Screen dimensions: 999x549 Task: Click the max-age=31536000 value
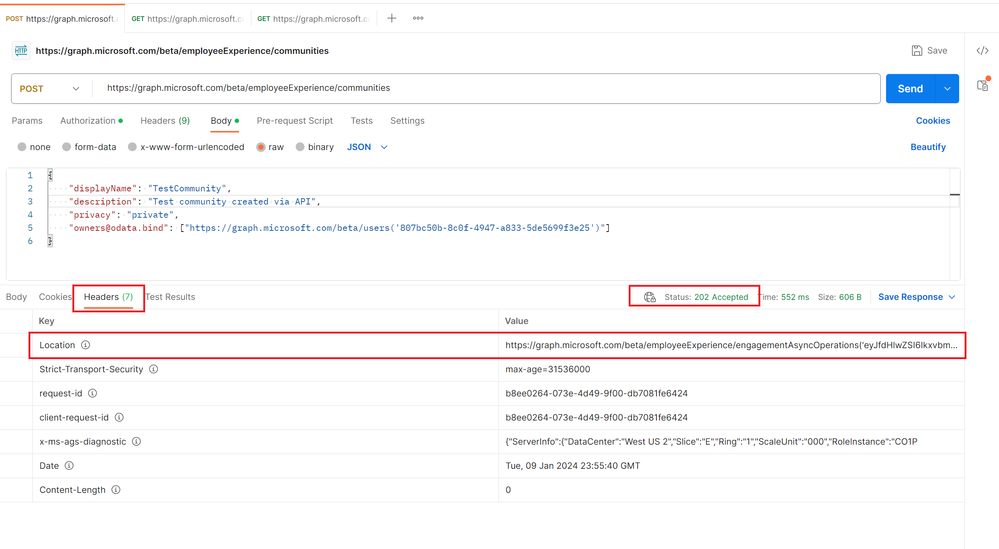pyautogui.click(x=548, y=369)
